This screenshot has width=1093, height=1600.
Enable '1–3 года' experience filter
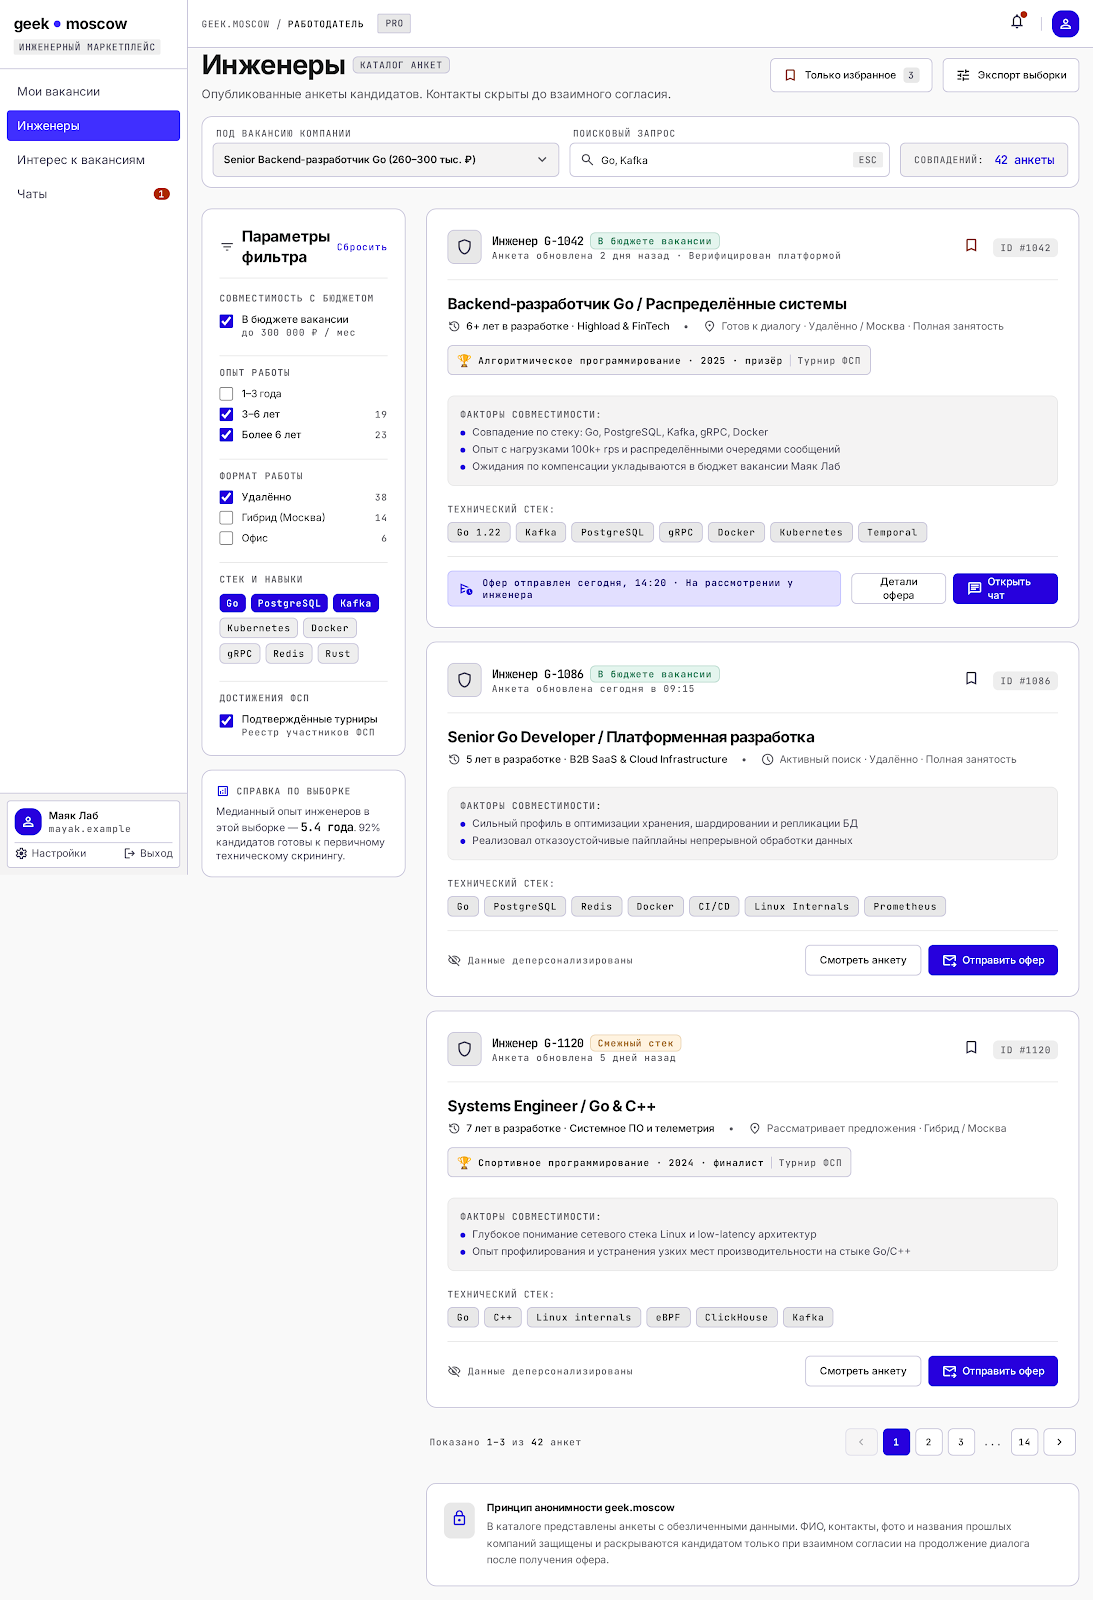226,394
